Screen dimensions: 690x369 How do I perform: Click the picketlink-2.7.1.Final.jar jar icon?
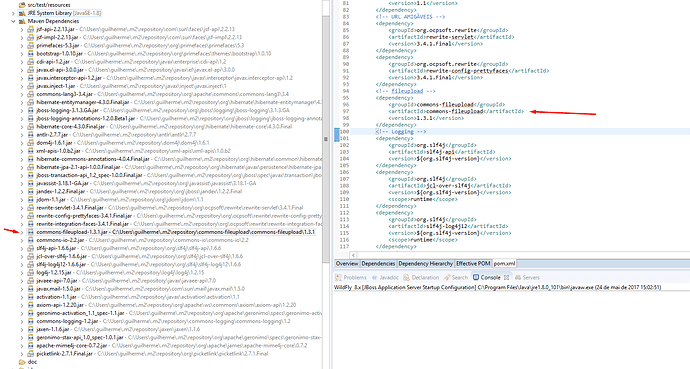[x=30, y=354]
